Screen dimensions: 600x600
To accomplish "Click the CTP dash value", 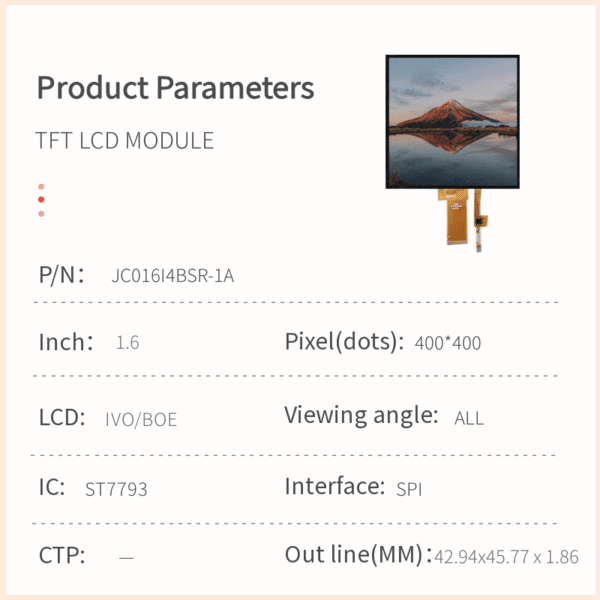I will coord(126,558).
